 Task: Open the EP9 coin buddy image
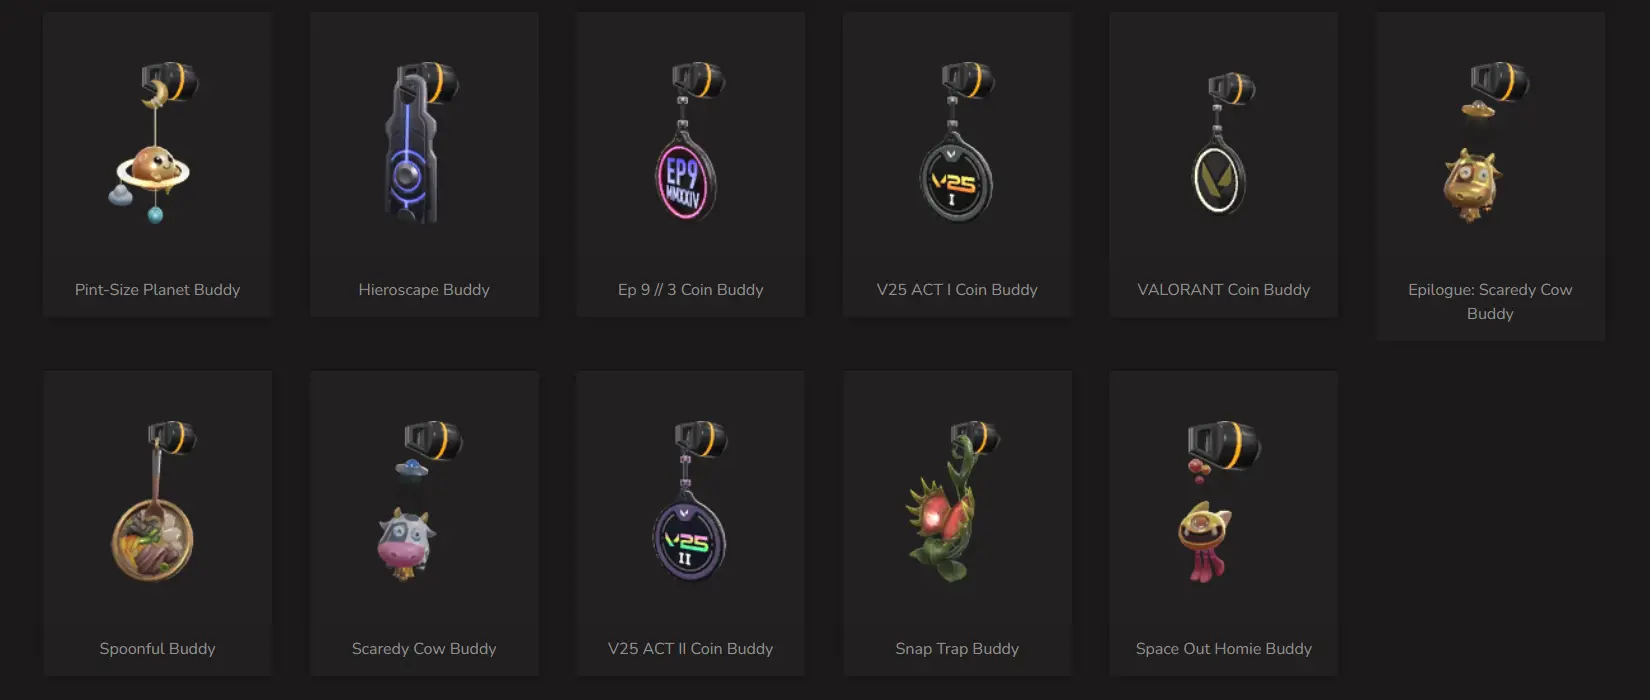(x=690, y=142)
